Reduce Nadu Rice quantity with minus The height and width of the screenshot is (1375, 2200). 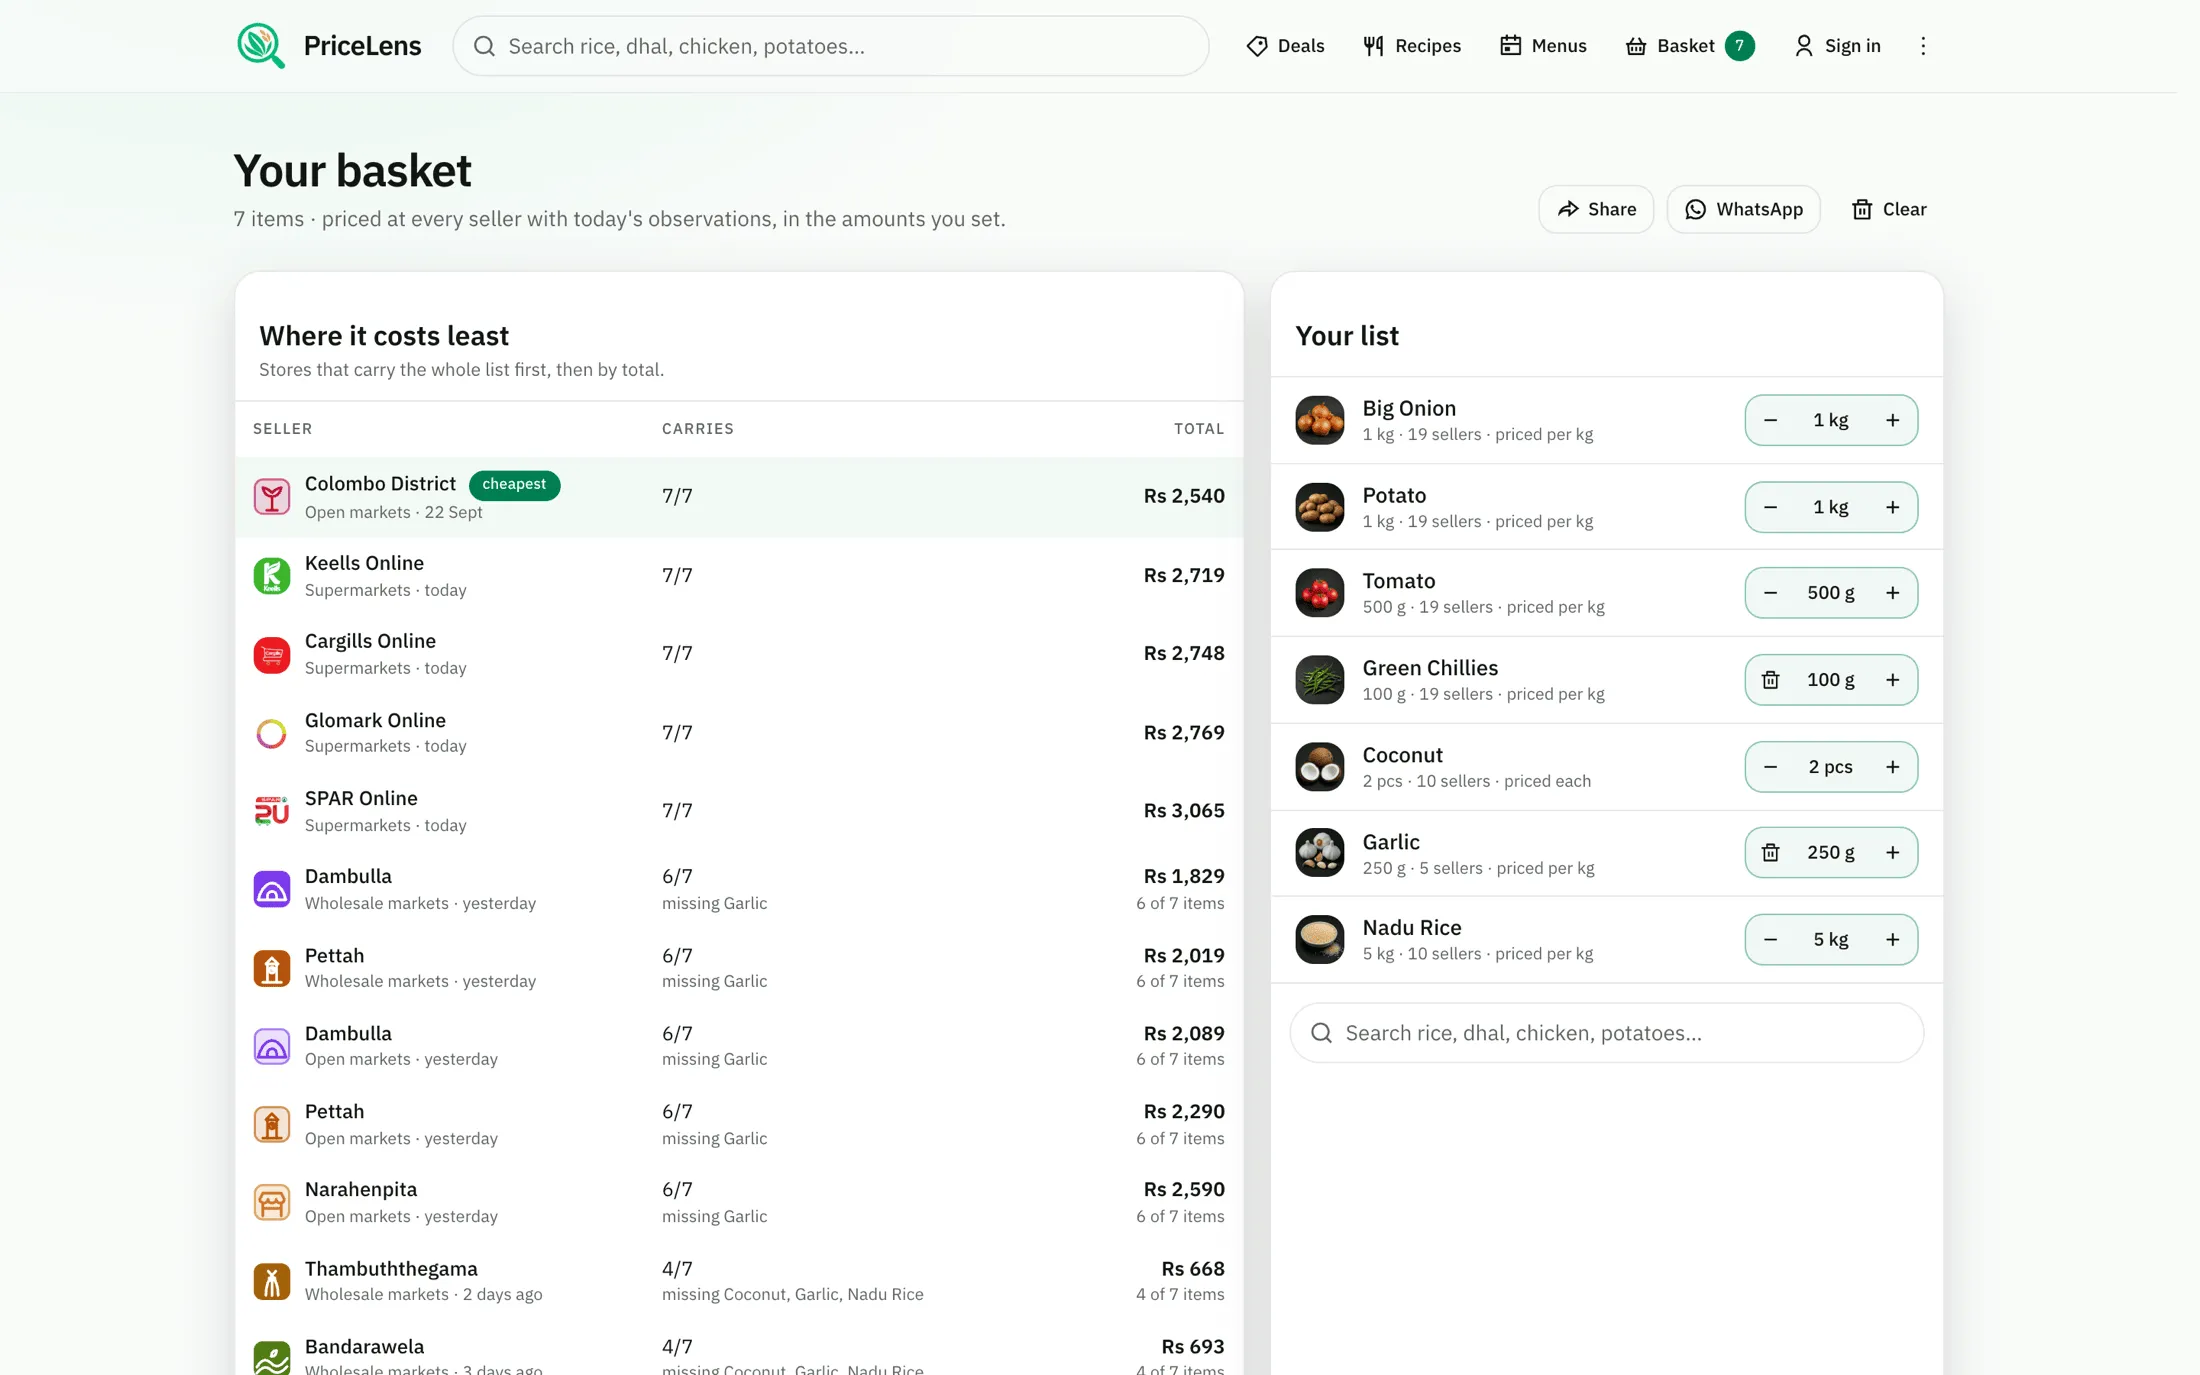[x=1770, y=939]
